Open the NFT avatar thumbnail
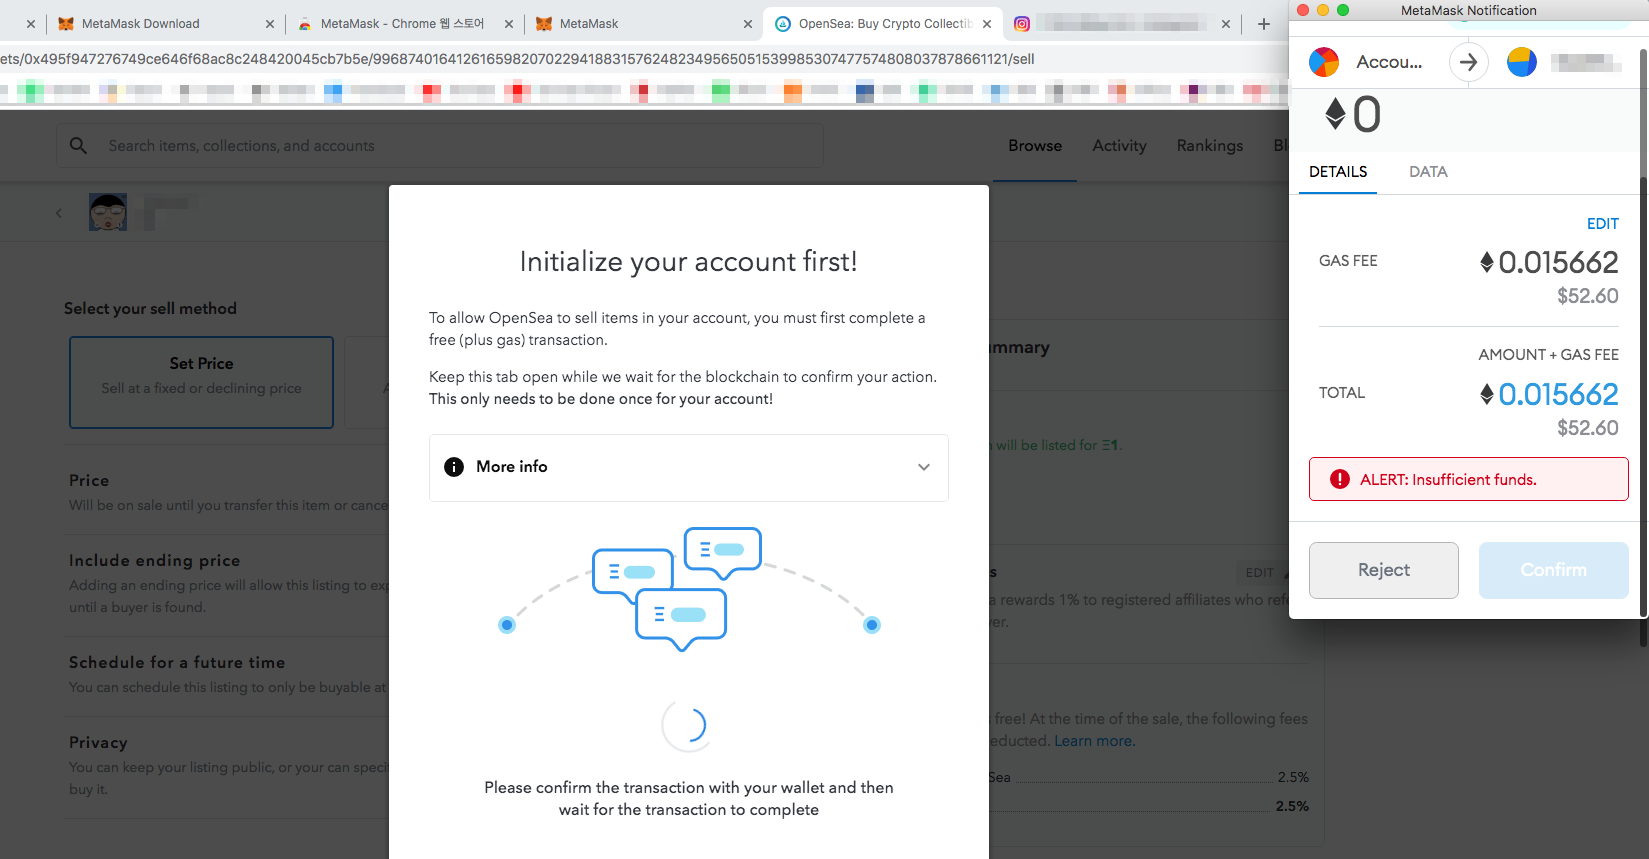1649x859 pixels. click(x=108, y=212)
